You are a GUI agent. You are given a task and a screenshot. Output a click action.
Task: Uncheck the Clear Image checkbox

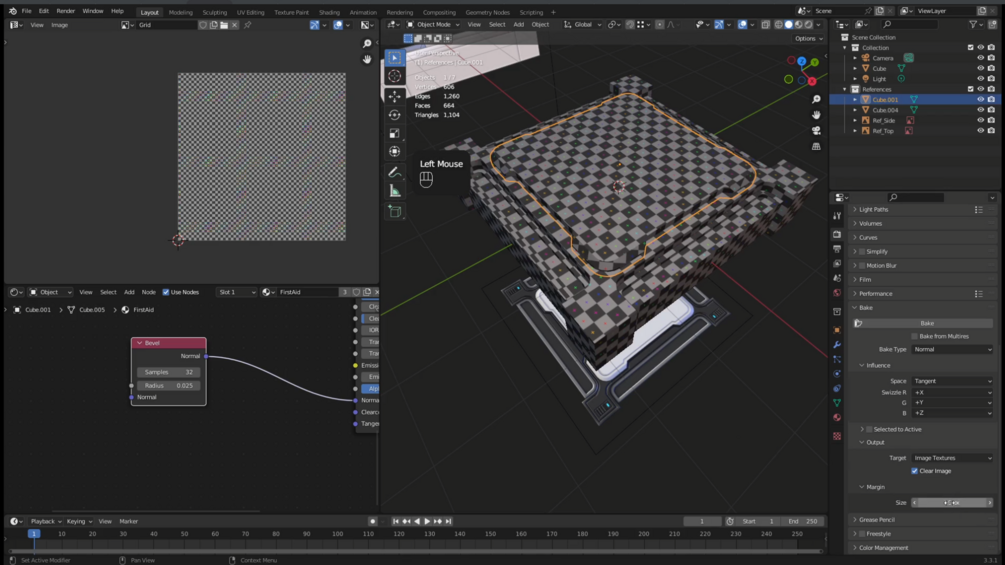pyautogui.click(x=914, y=471)
